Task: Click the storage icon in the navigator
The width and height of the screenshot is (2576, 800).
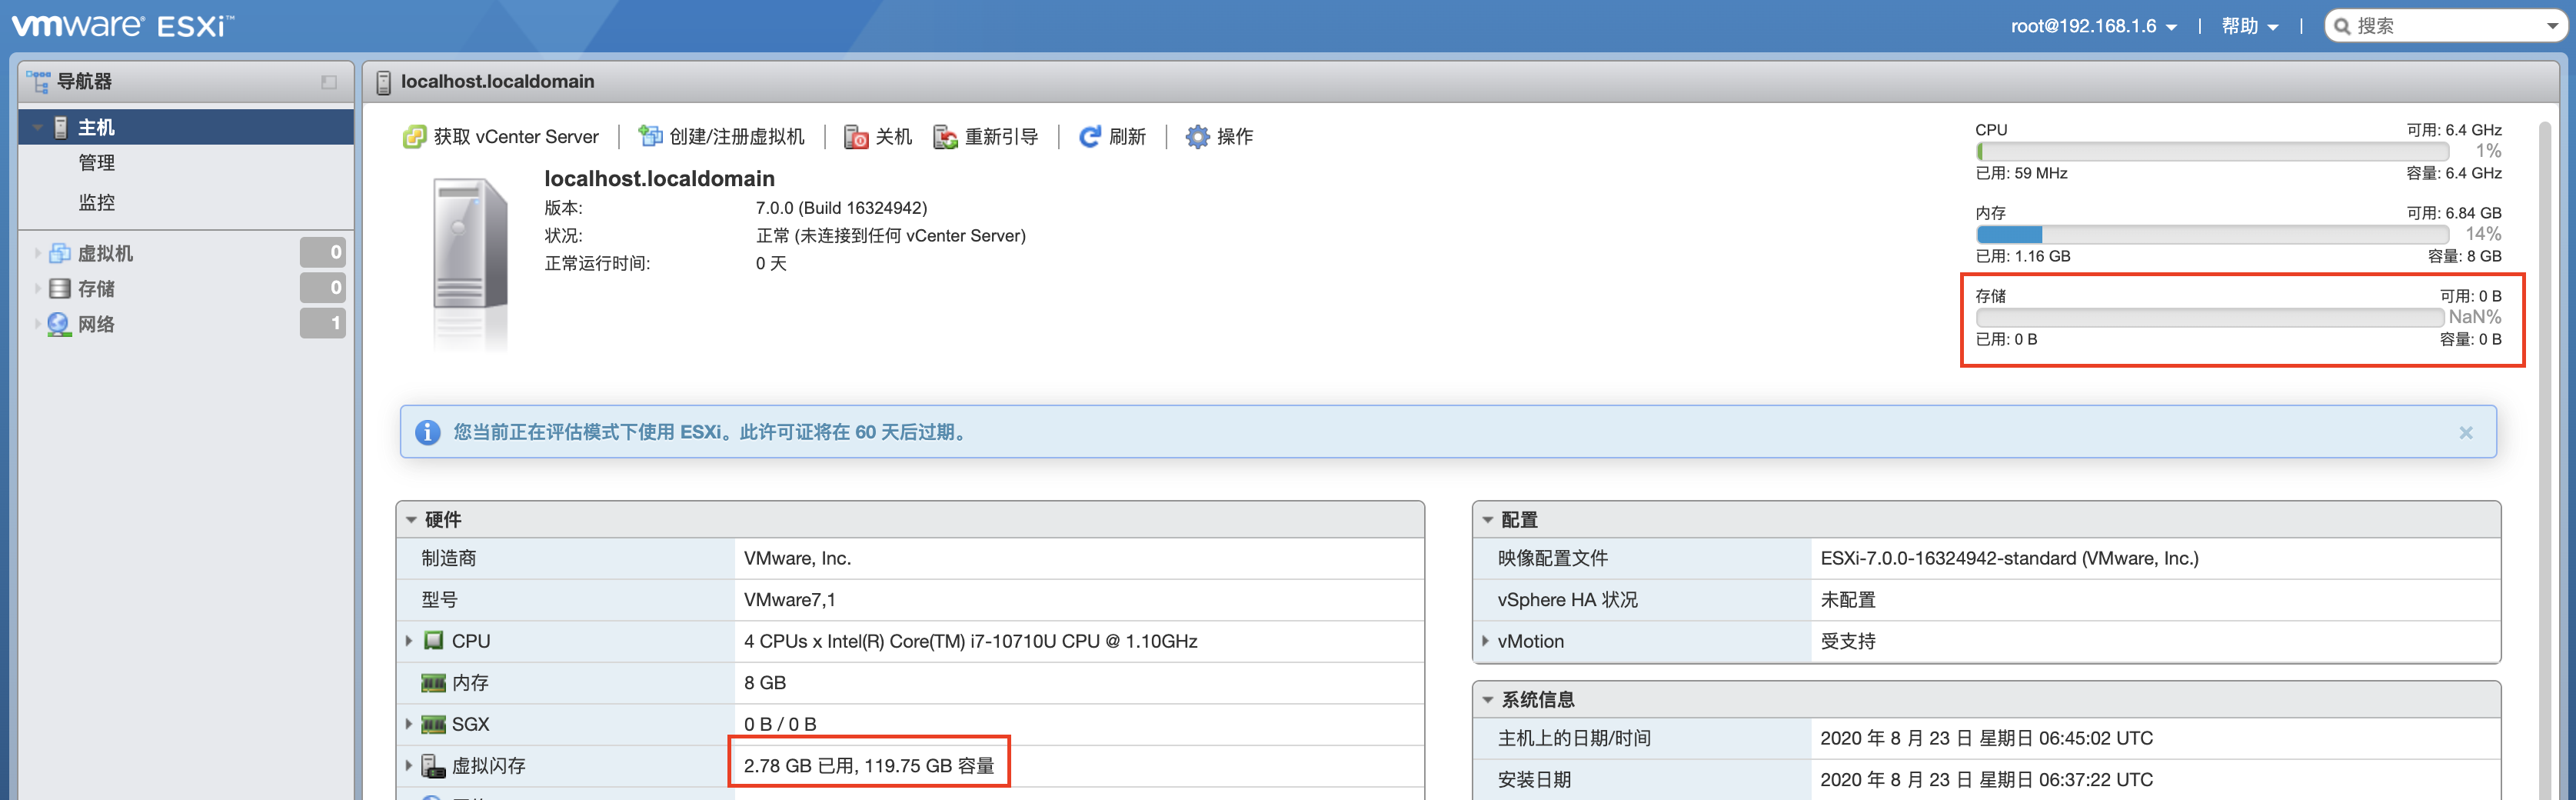Action: click(60, 289)
